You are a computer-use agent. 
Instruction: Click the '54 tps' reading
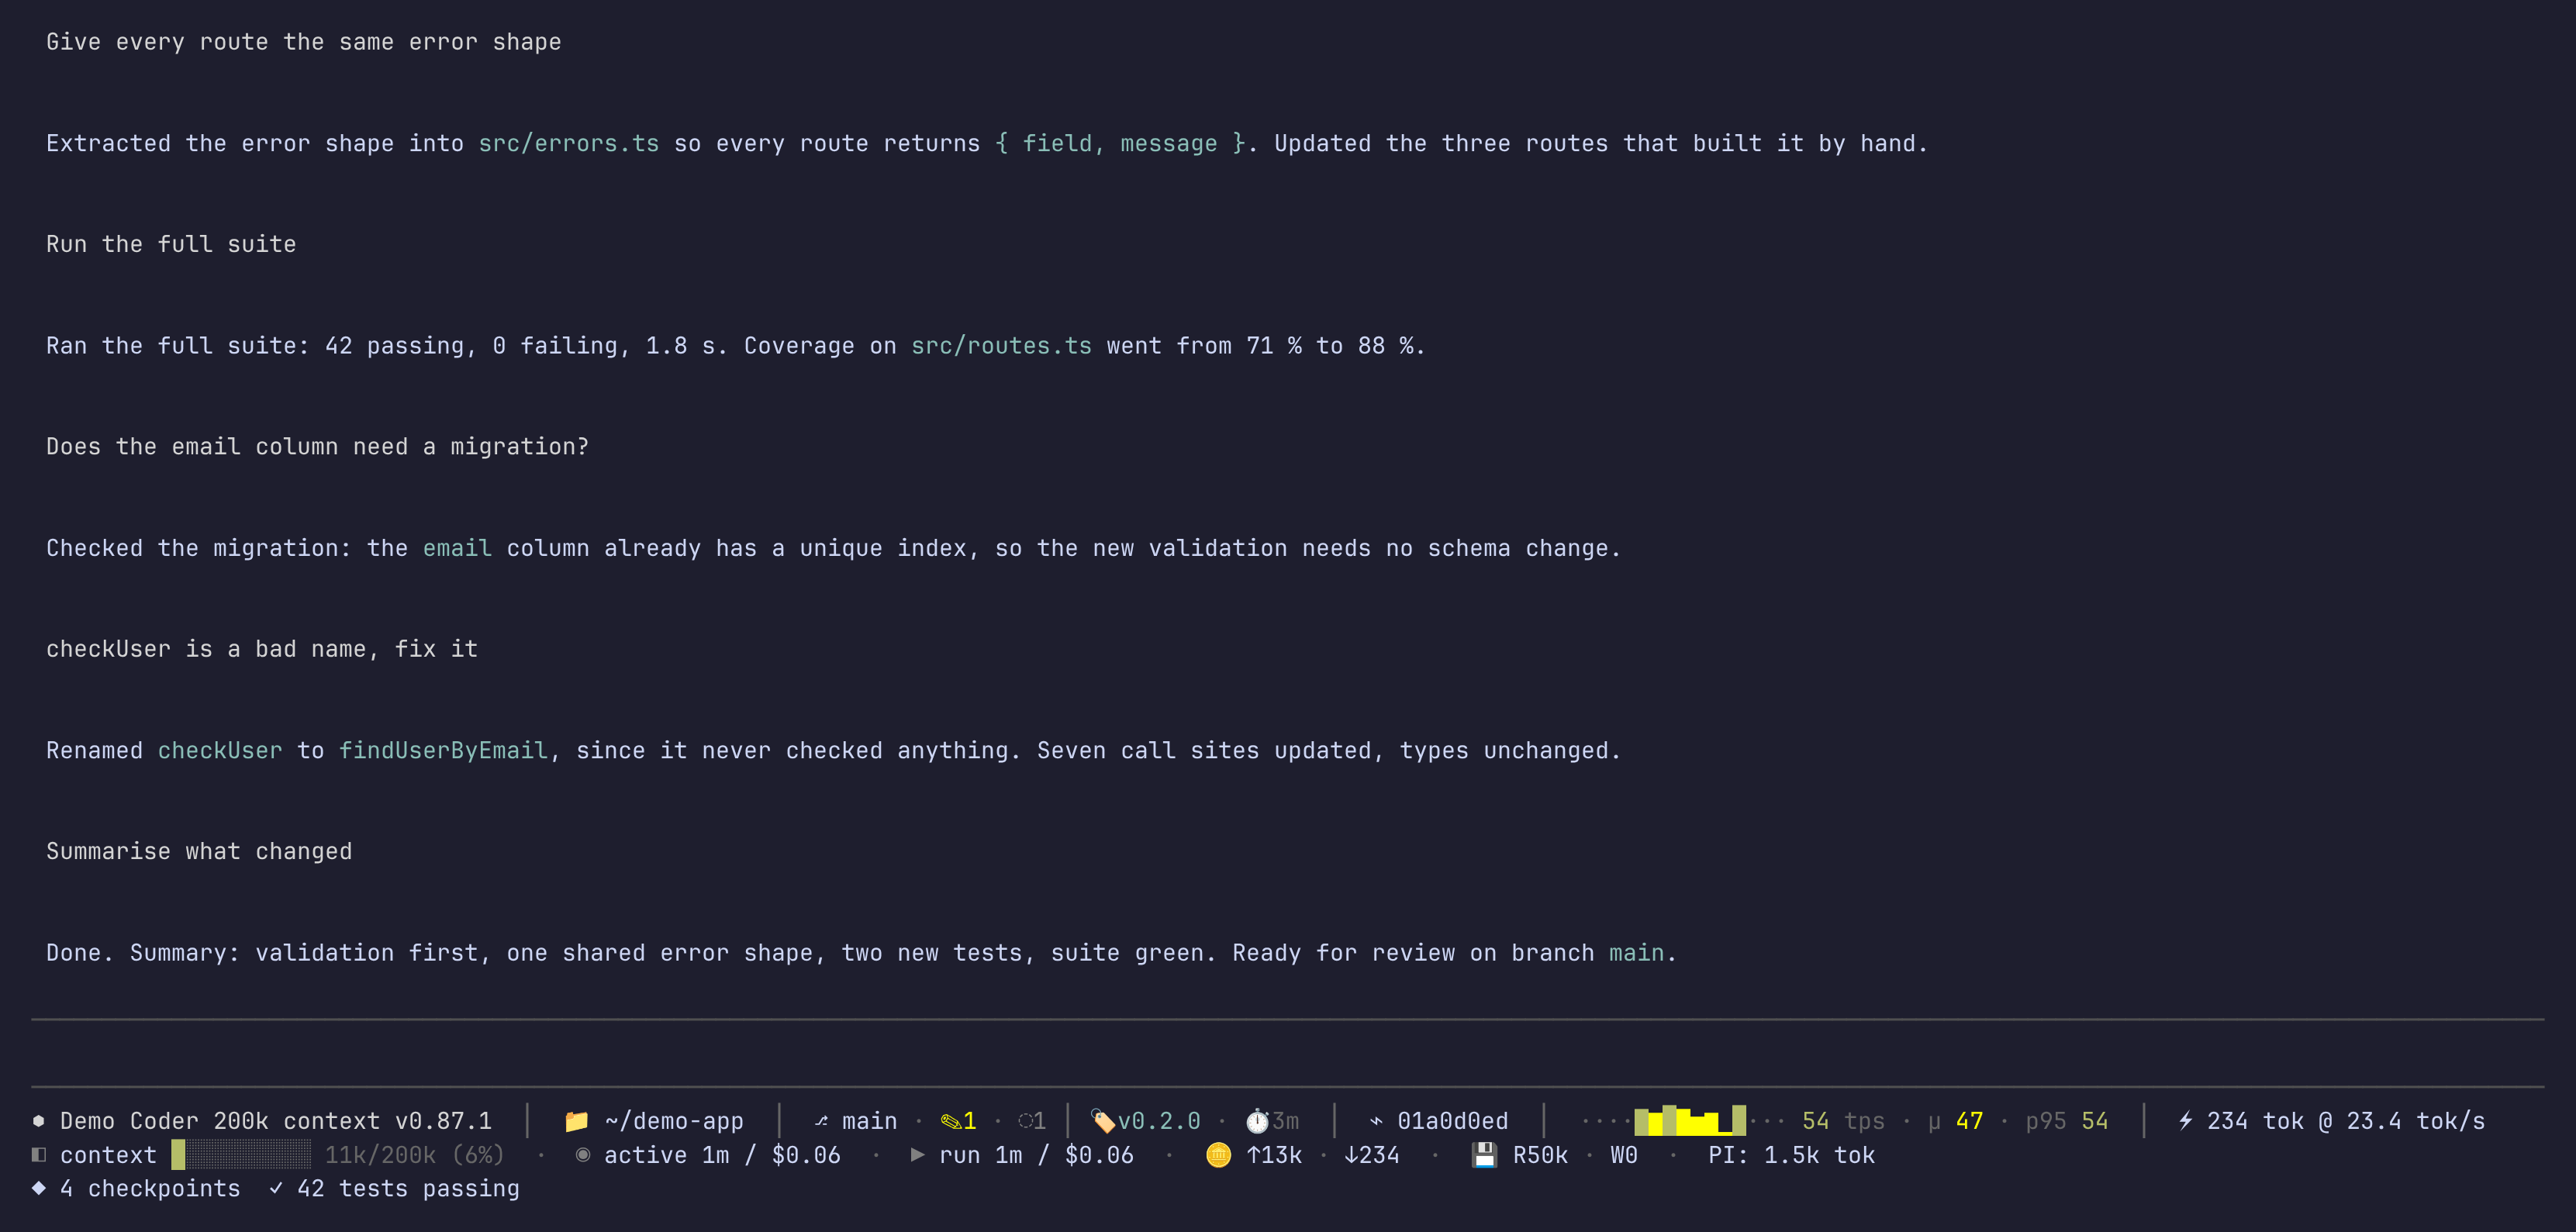[1843, 1121]
